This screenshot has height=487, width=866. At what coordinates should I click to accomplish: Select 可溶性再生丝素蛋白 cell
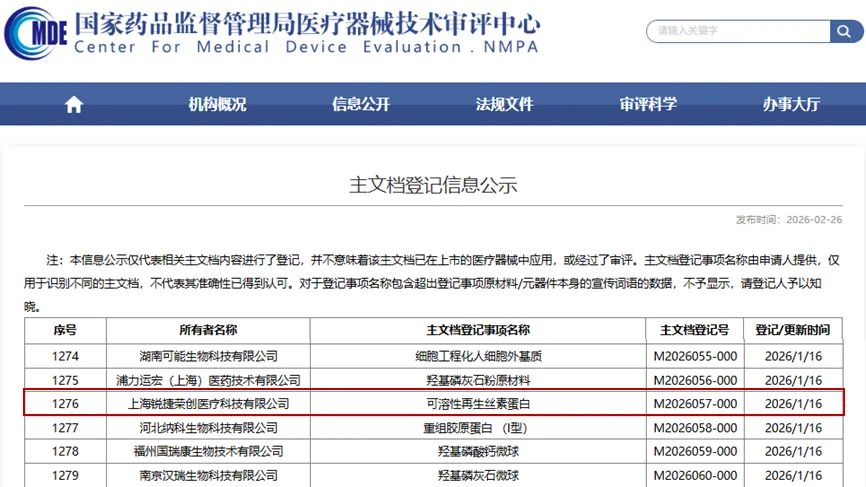pos(478,404)
